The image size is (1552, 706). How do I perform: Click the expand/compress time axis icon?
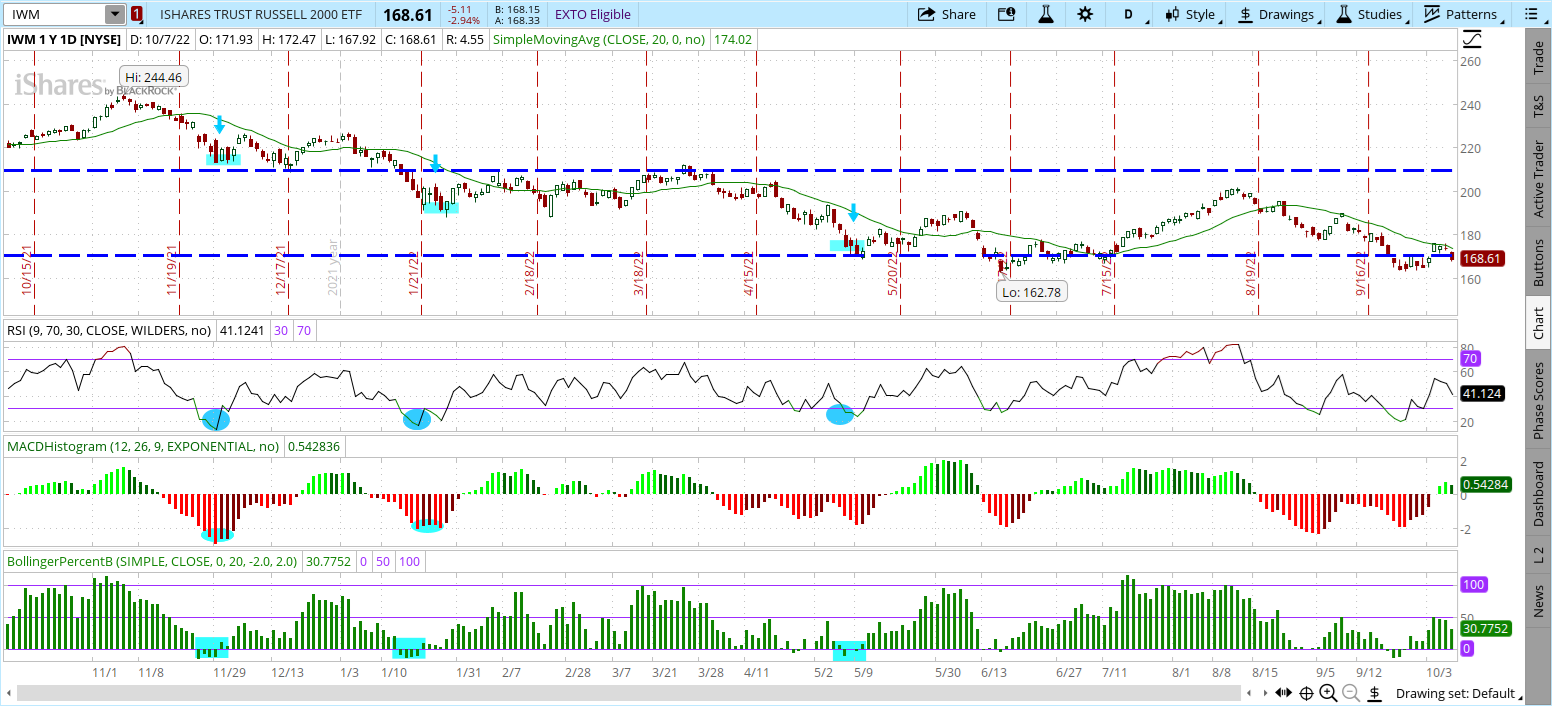pos(1286,693)
